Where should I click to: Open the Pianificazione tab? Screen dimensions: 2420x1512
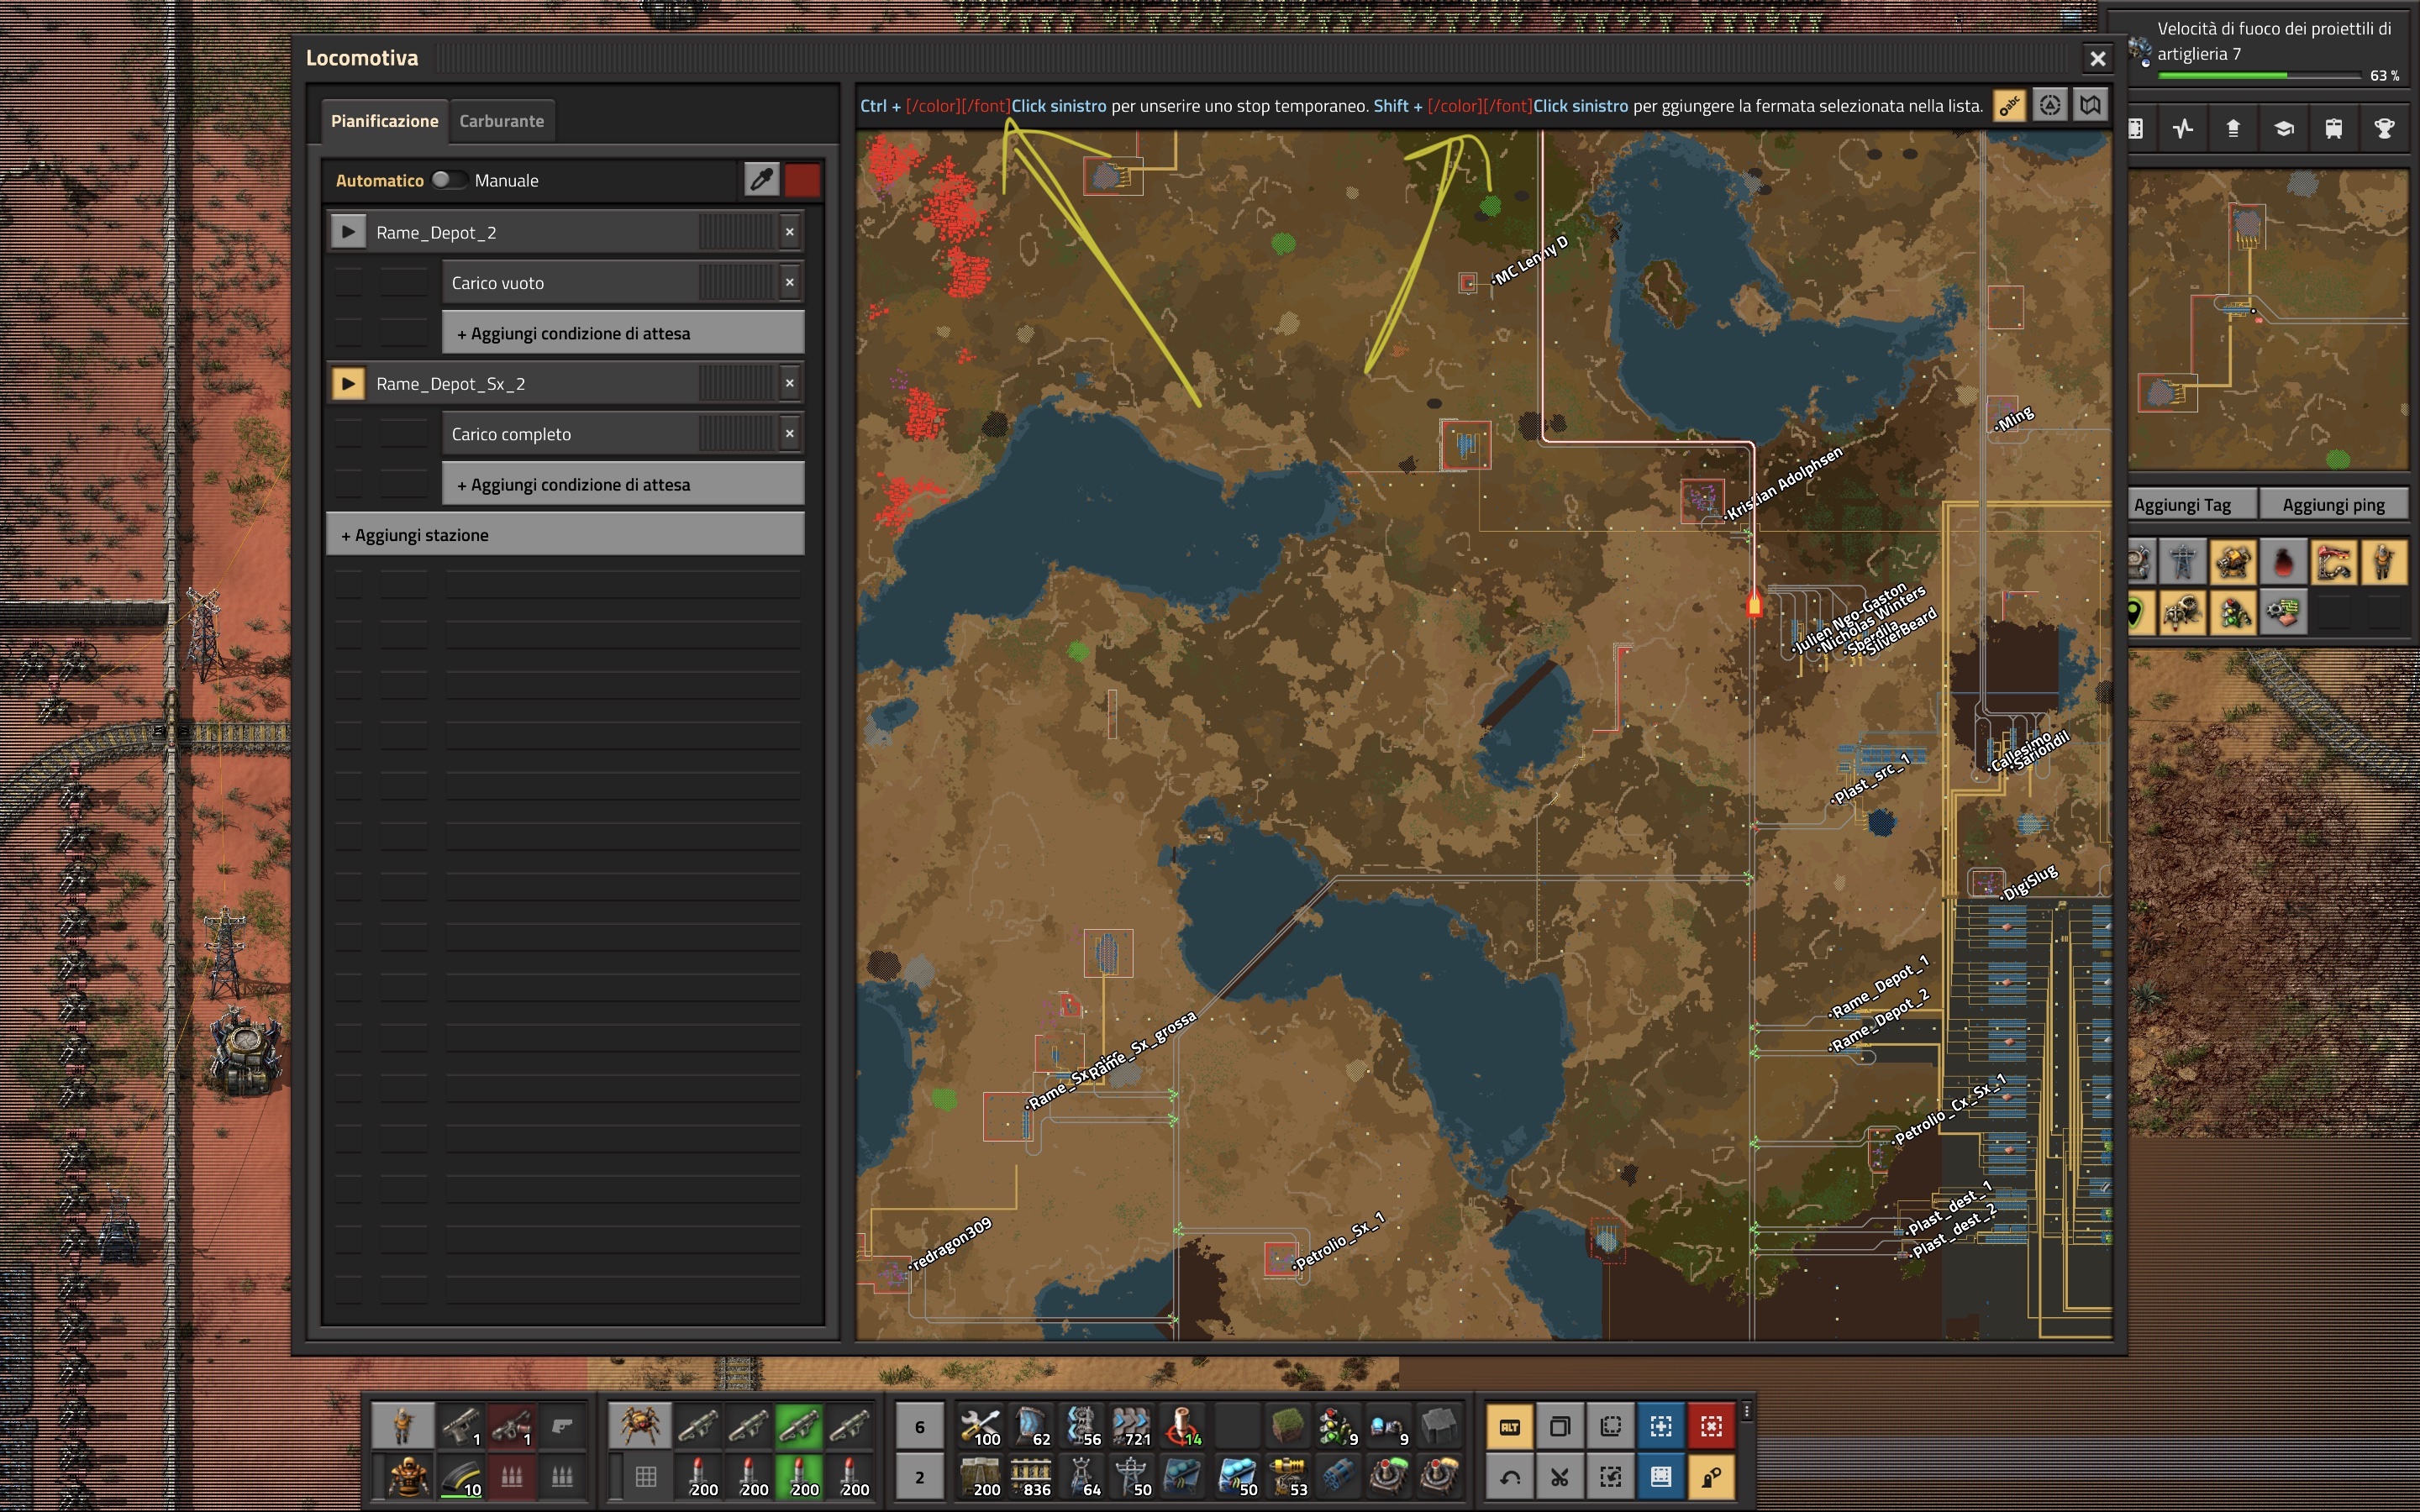coord(384,121)
